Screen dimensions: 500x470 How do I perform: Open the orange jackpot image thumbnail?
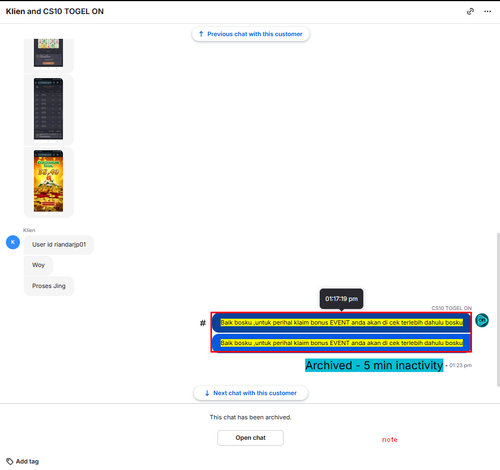click(x=48, y=181)
